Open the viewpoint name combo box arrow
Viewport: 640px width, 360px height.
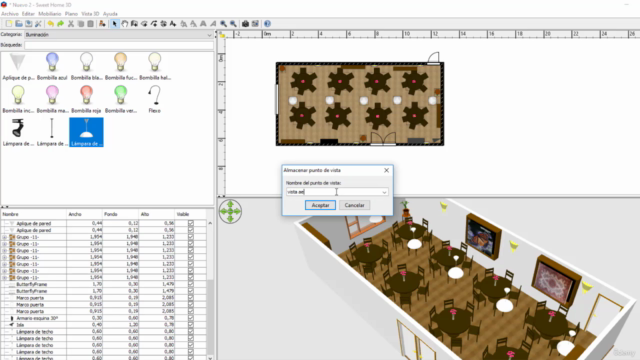point(384,192)
